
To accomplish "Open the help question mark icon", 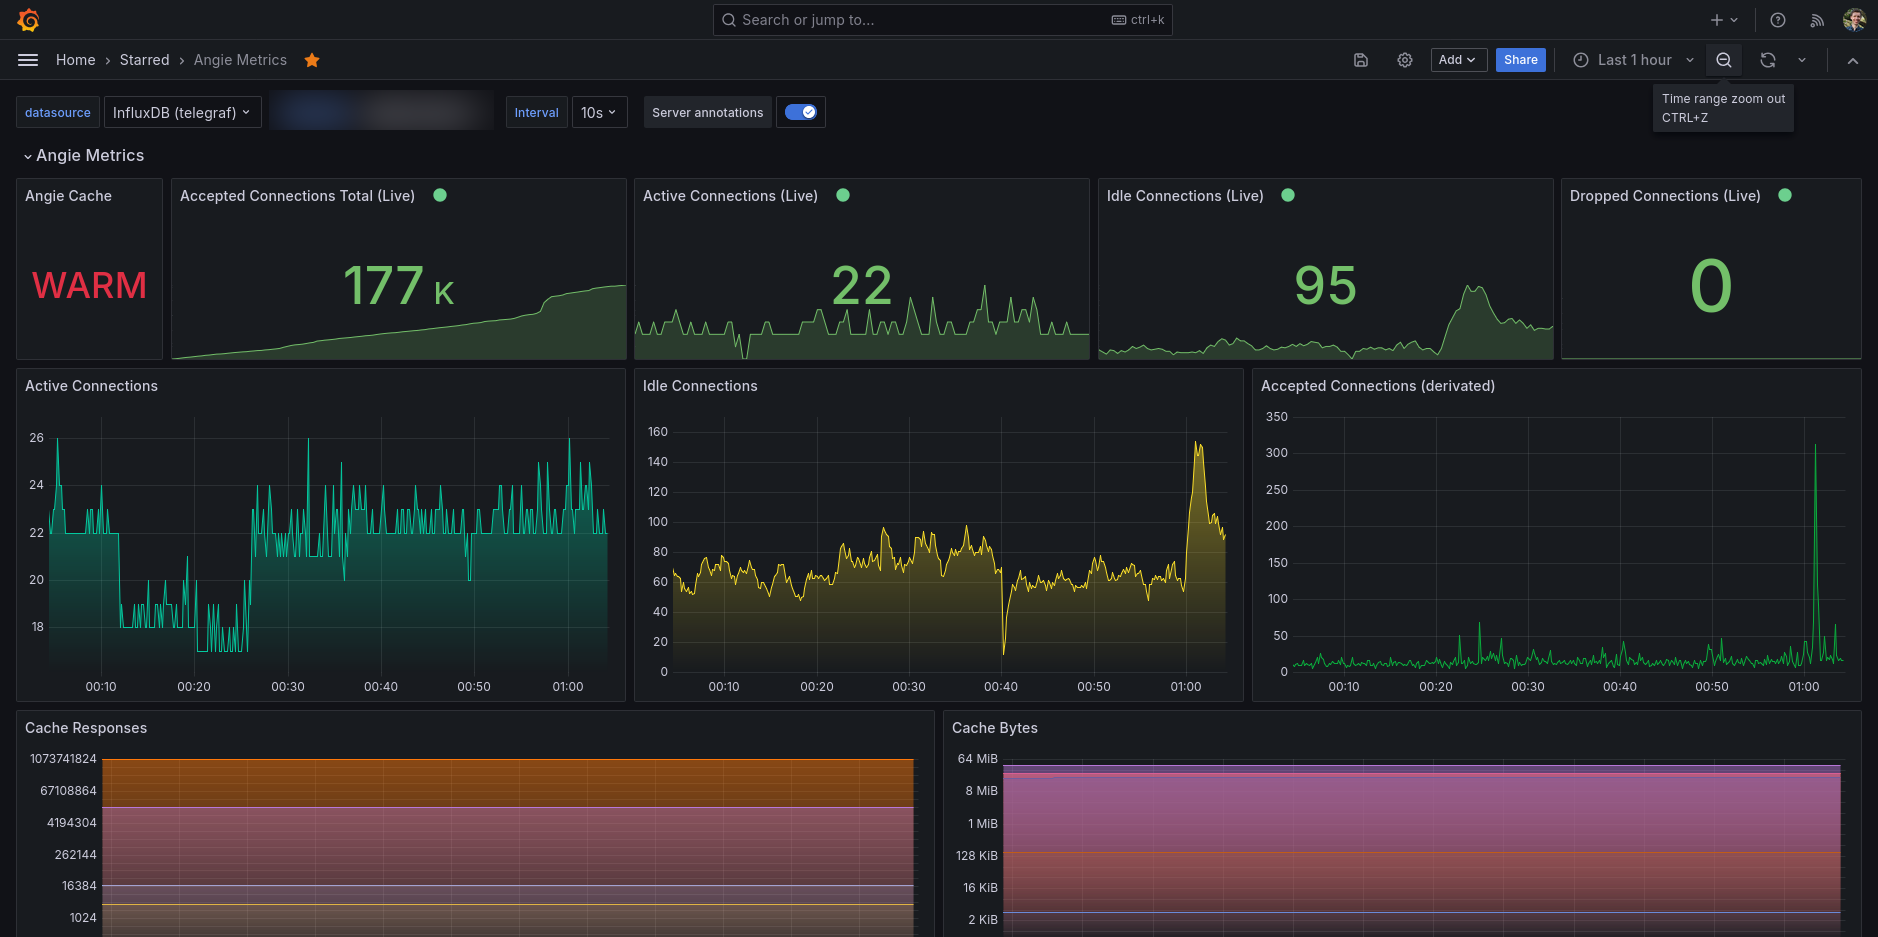I will pos(1778,20).
